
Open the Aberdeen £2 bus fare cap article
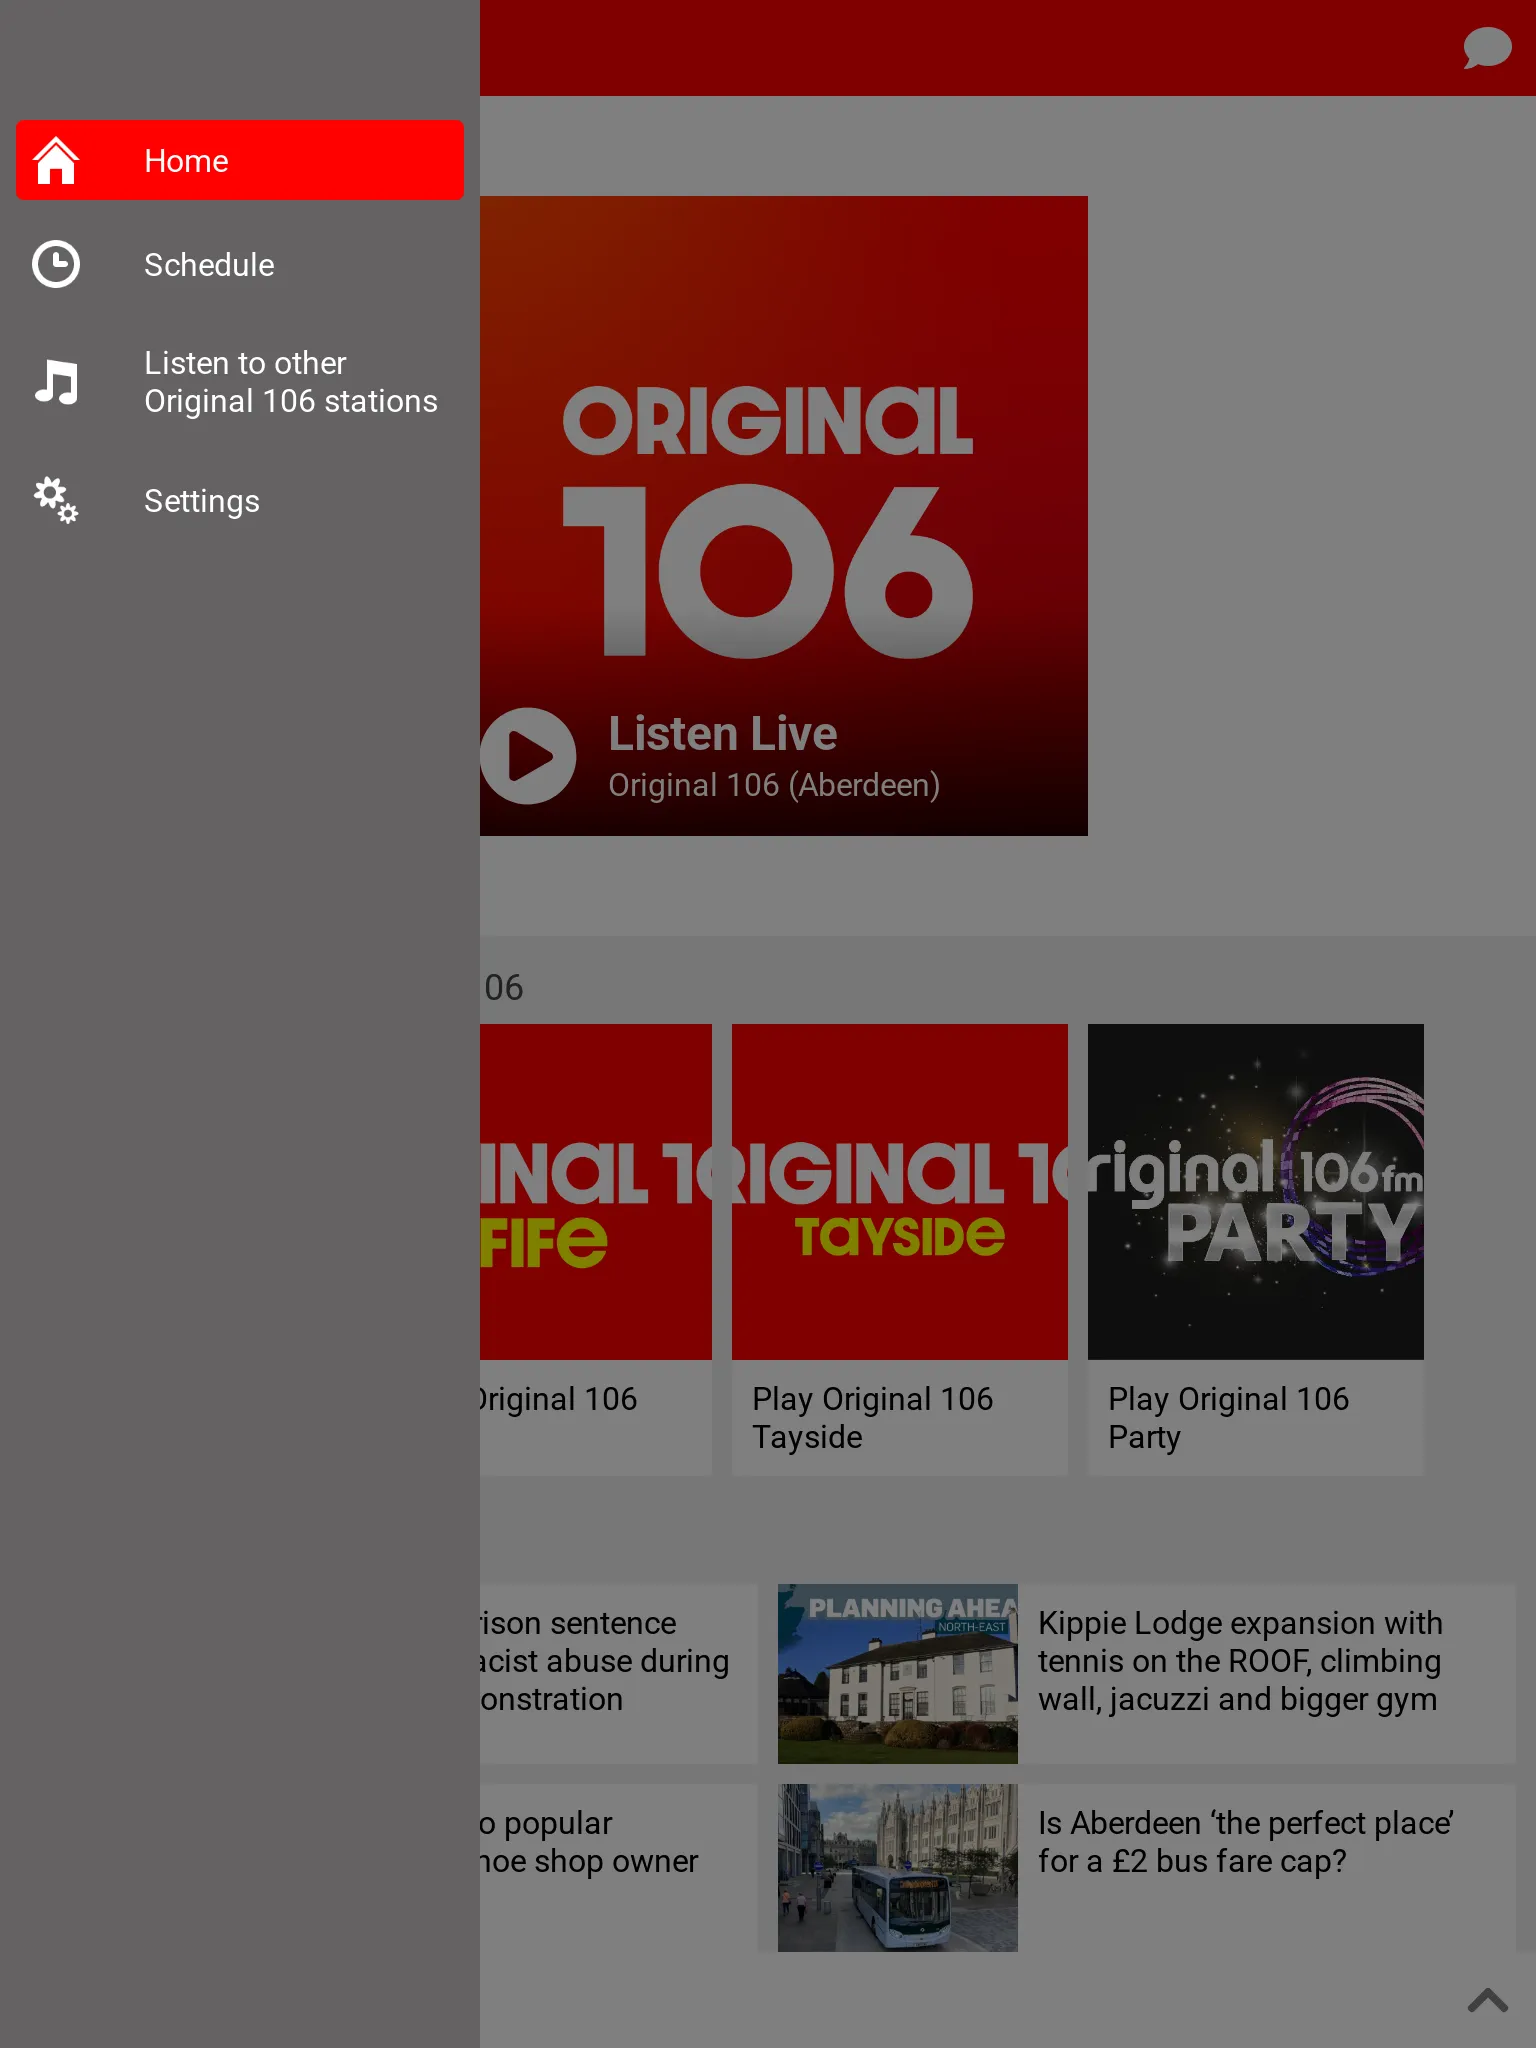click(1245, 1842)
